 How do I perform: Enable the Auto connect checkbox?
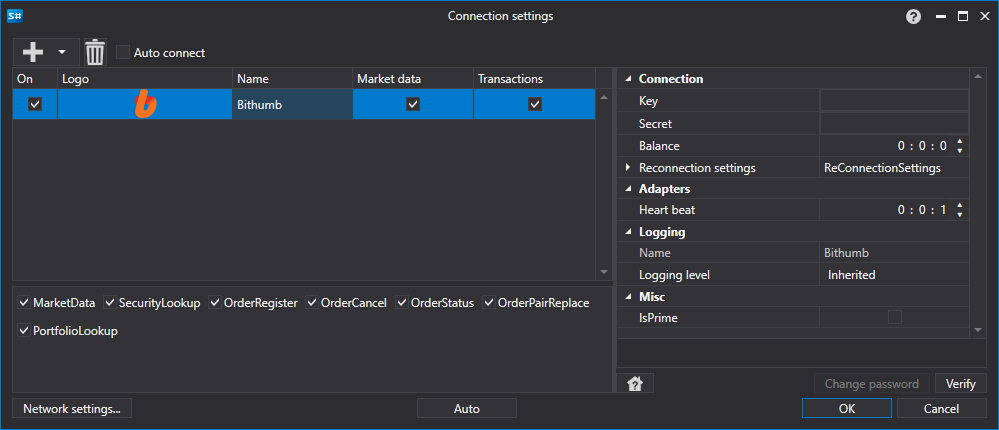[123, 53]
